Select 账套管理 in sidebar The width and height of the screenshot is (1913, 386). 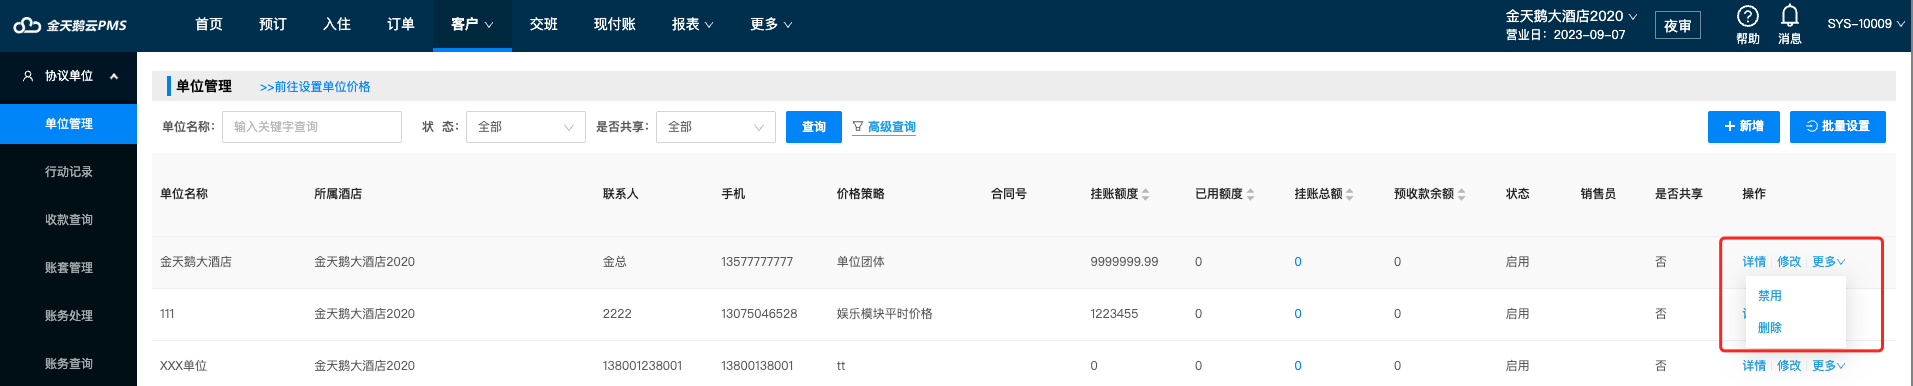point(68,268)
